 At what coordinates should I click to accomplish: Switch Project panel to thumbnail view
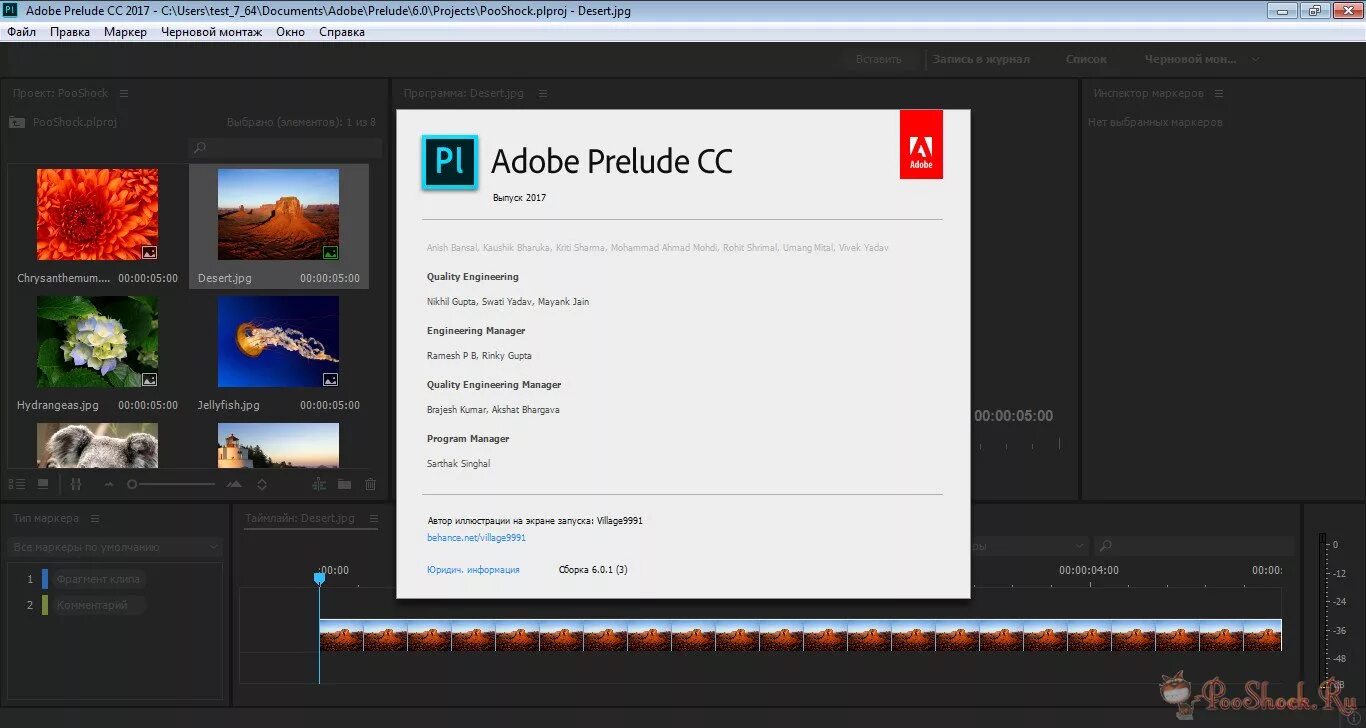pyautogui.click(x=43, y=484)
